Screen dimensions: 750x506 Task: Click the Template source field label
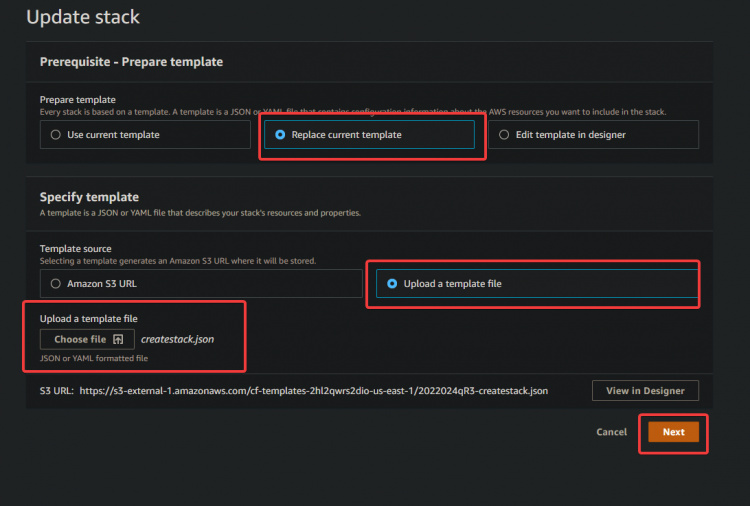tap(75, 248)
